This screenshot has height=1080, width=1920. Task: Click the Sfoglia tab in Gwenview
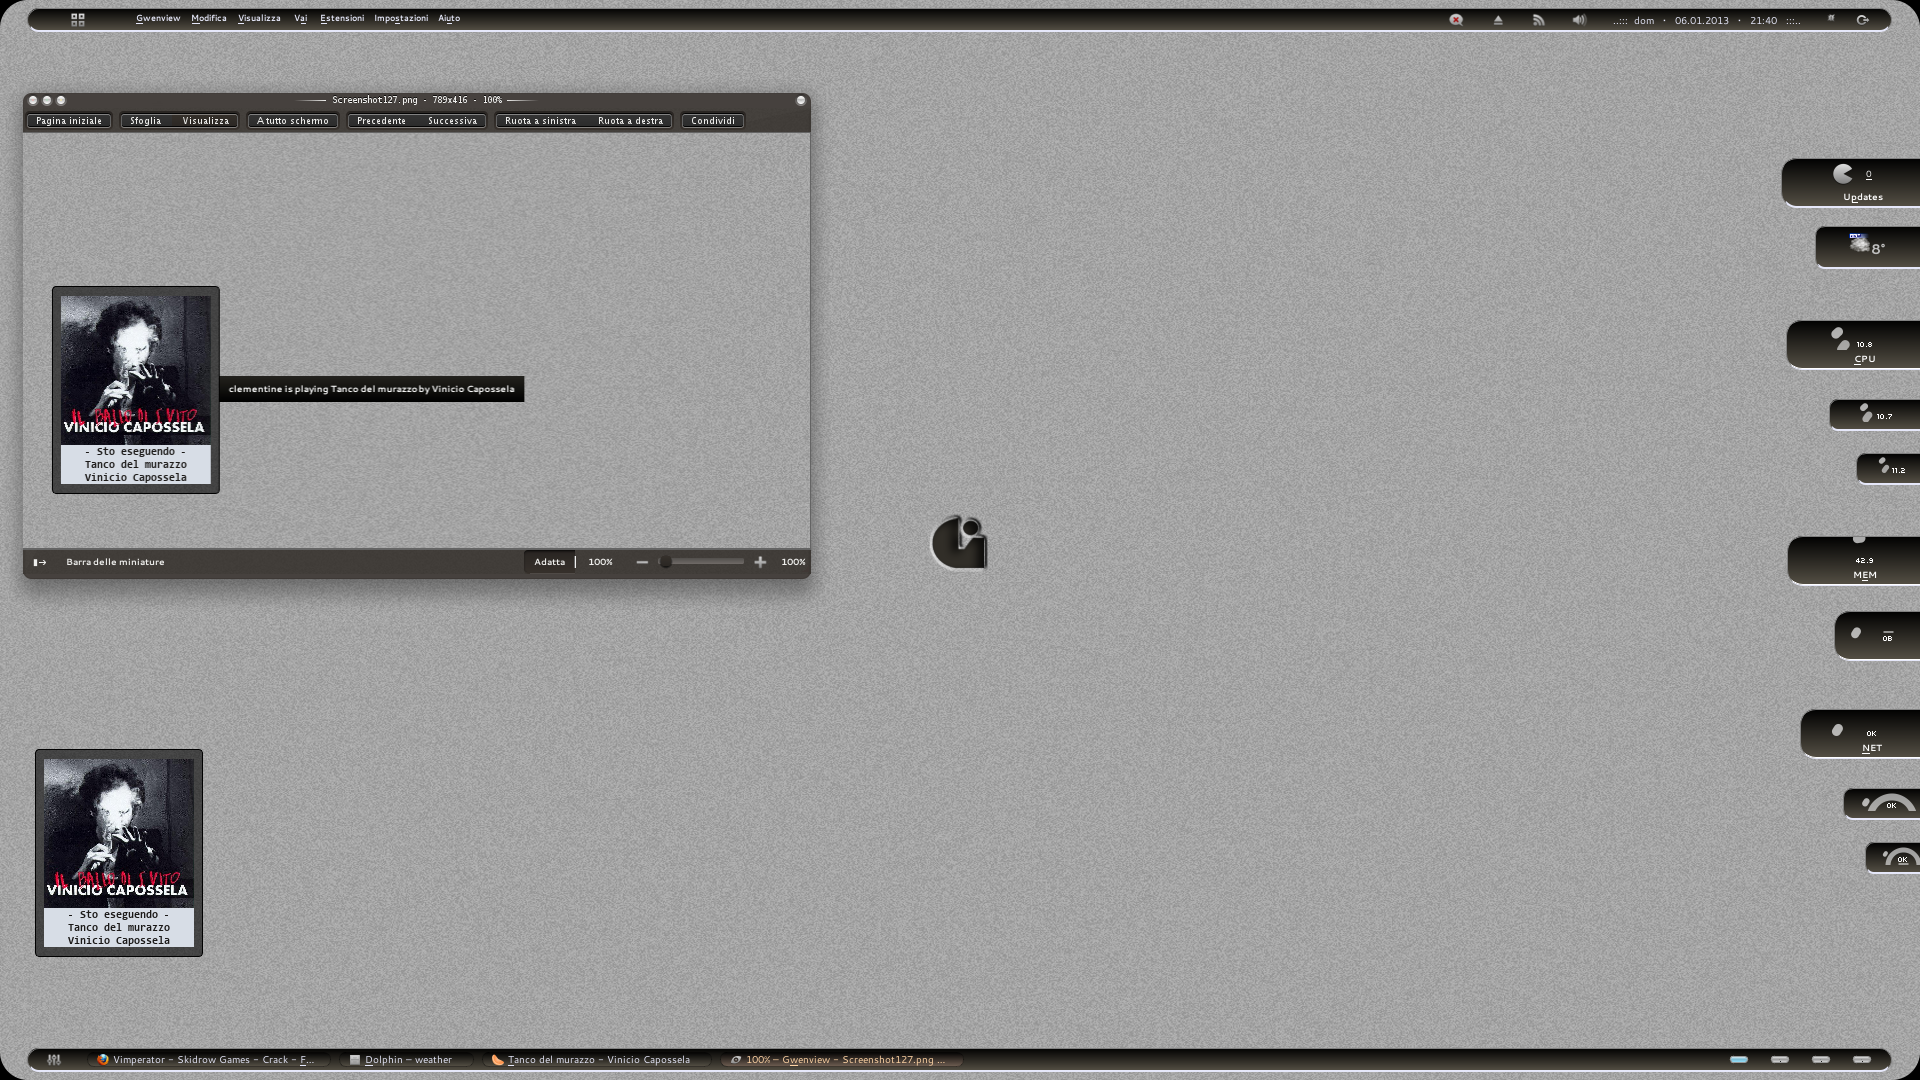pyautogui.click(x=145, y=120)
